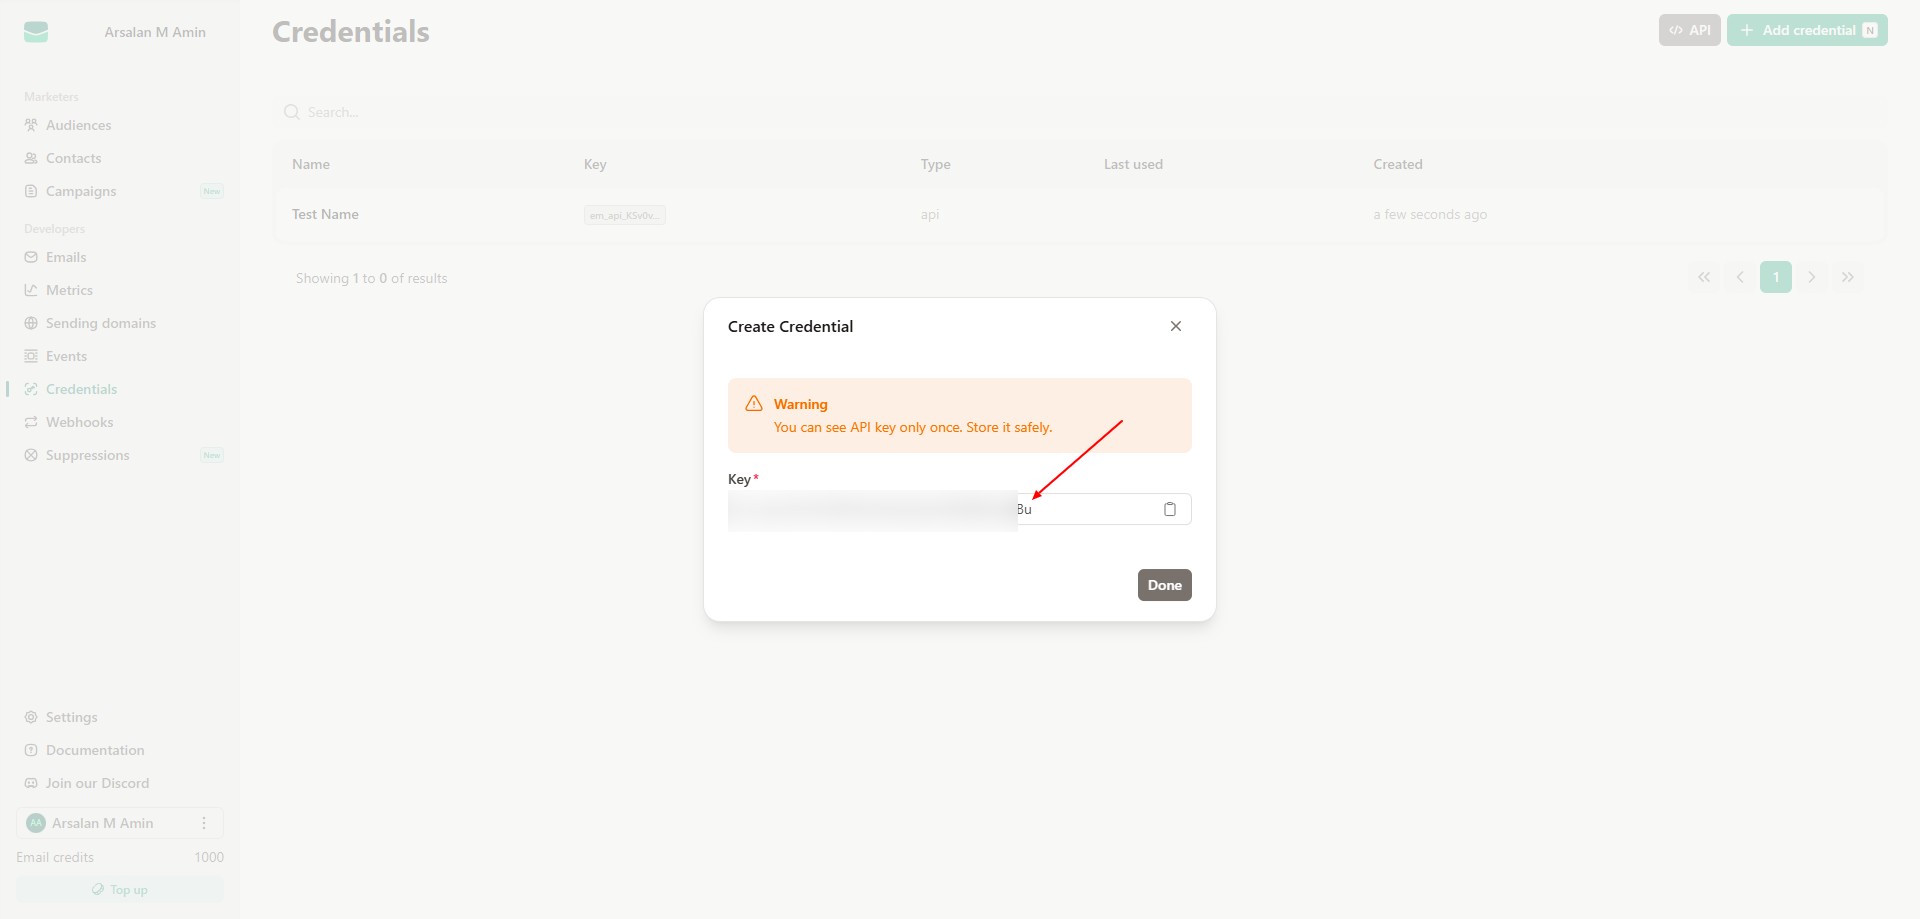Click the Done button

point(1164,585)
